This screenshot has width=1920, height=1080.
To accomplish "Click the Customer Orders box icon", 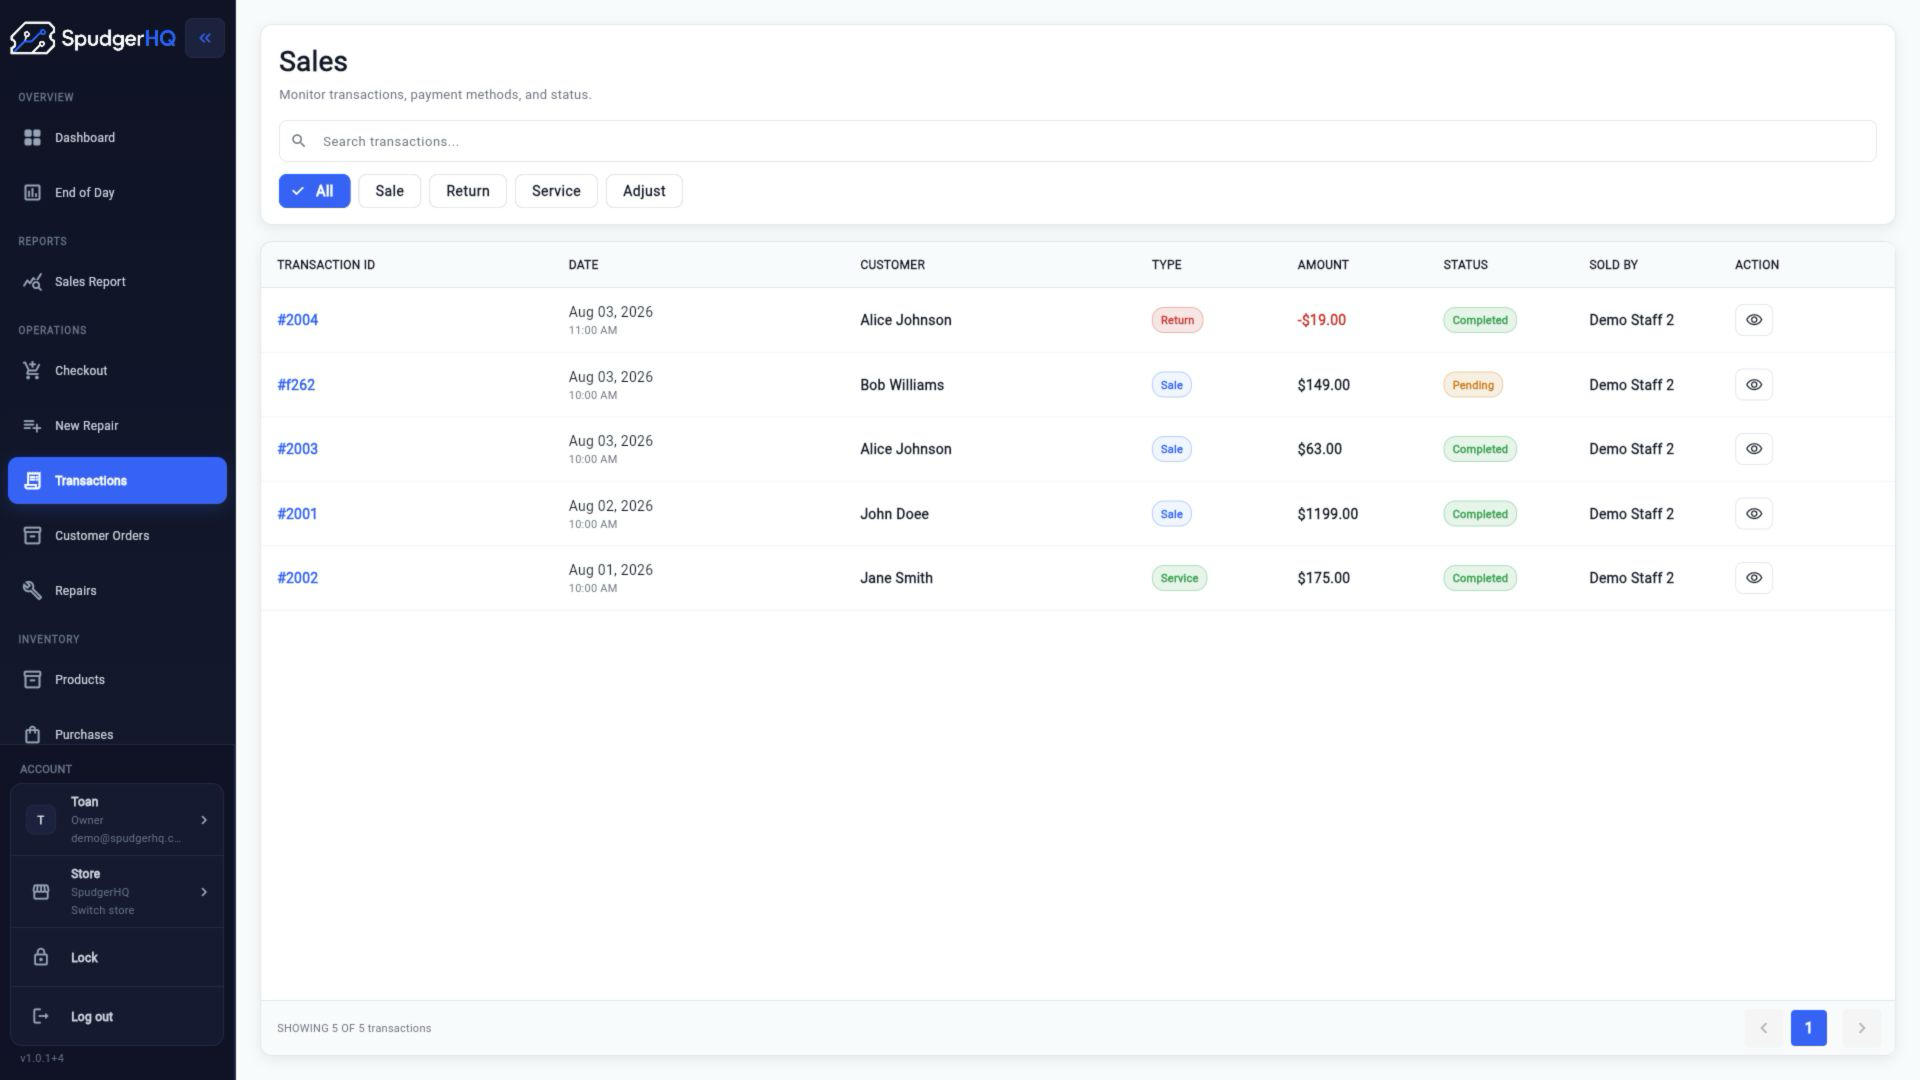I will (32, 535).
